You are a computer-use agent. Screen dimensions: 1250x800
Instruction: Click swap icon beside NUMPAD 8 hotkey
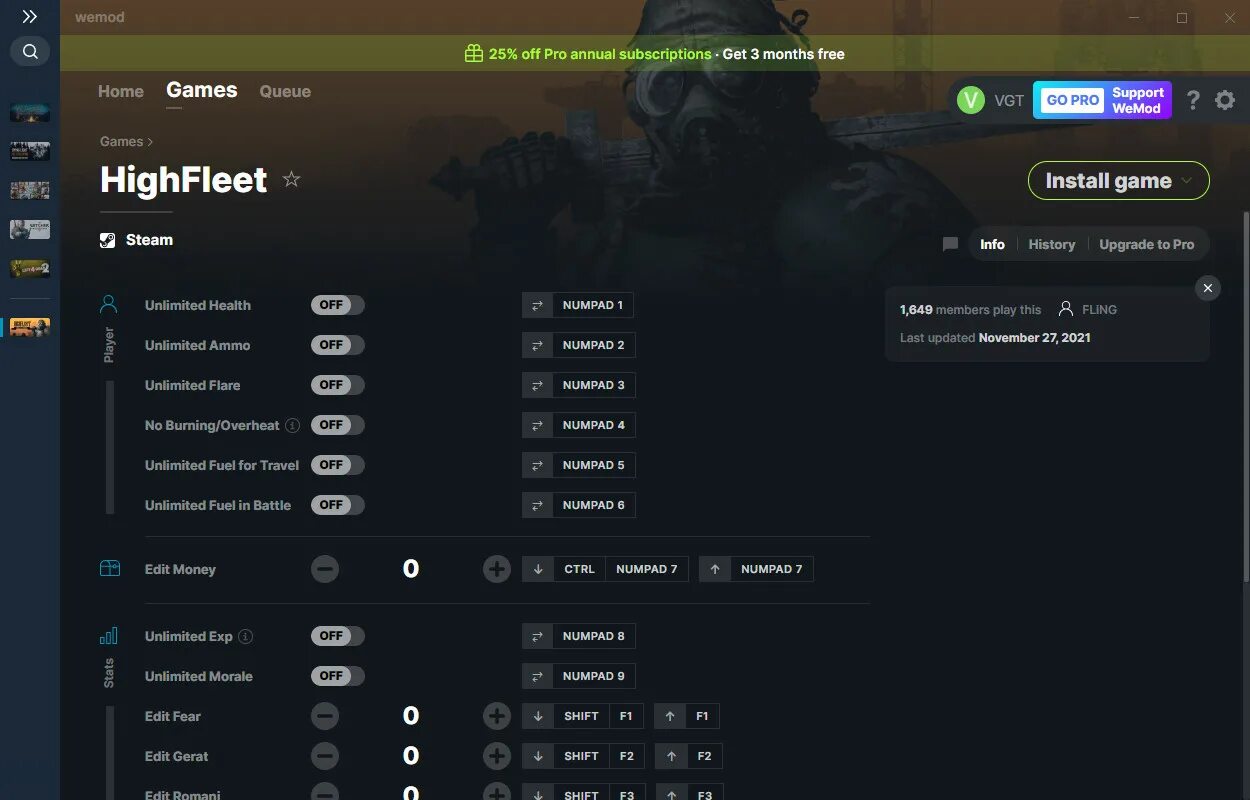(537, 636)
